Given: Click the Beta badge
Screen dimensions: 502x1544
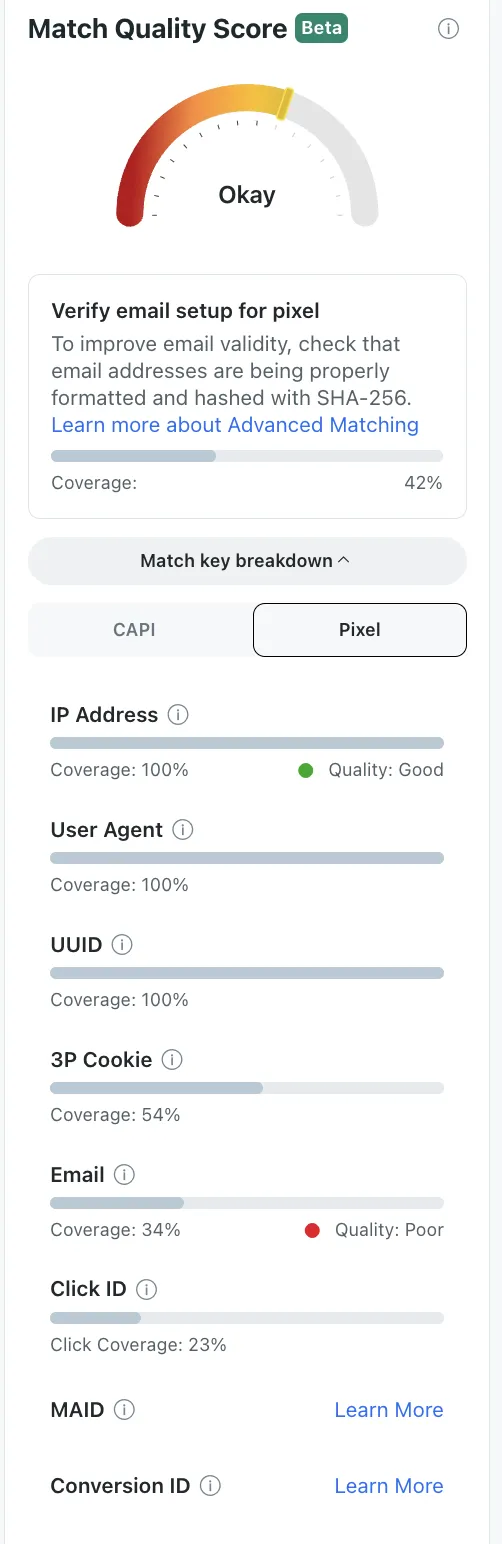Looking at the screenshot, I should click(321, 28).
